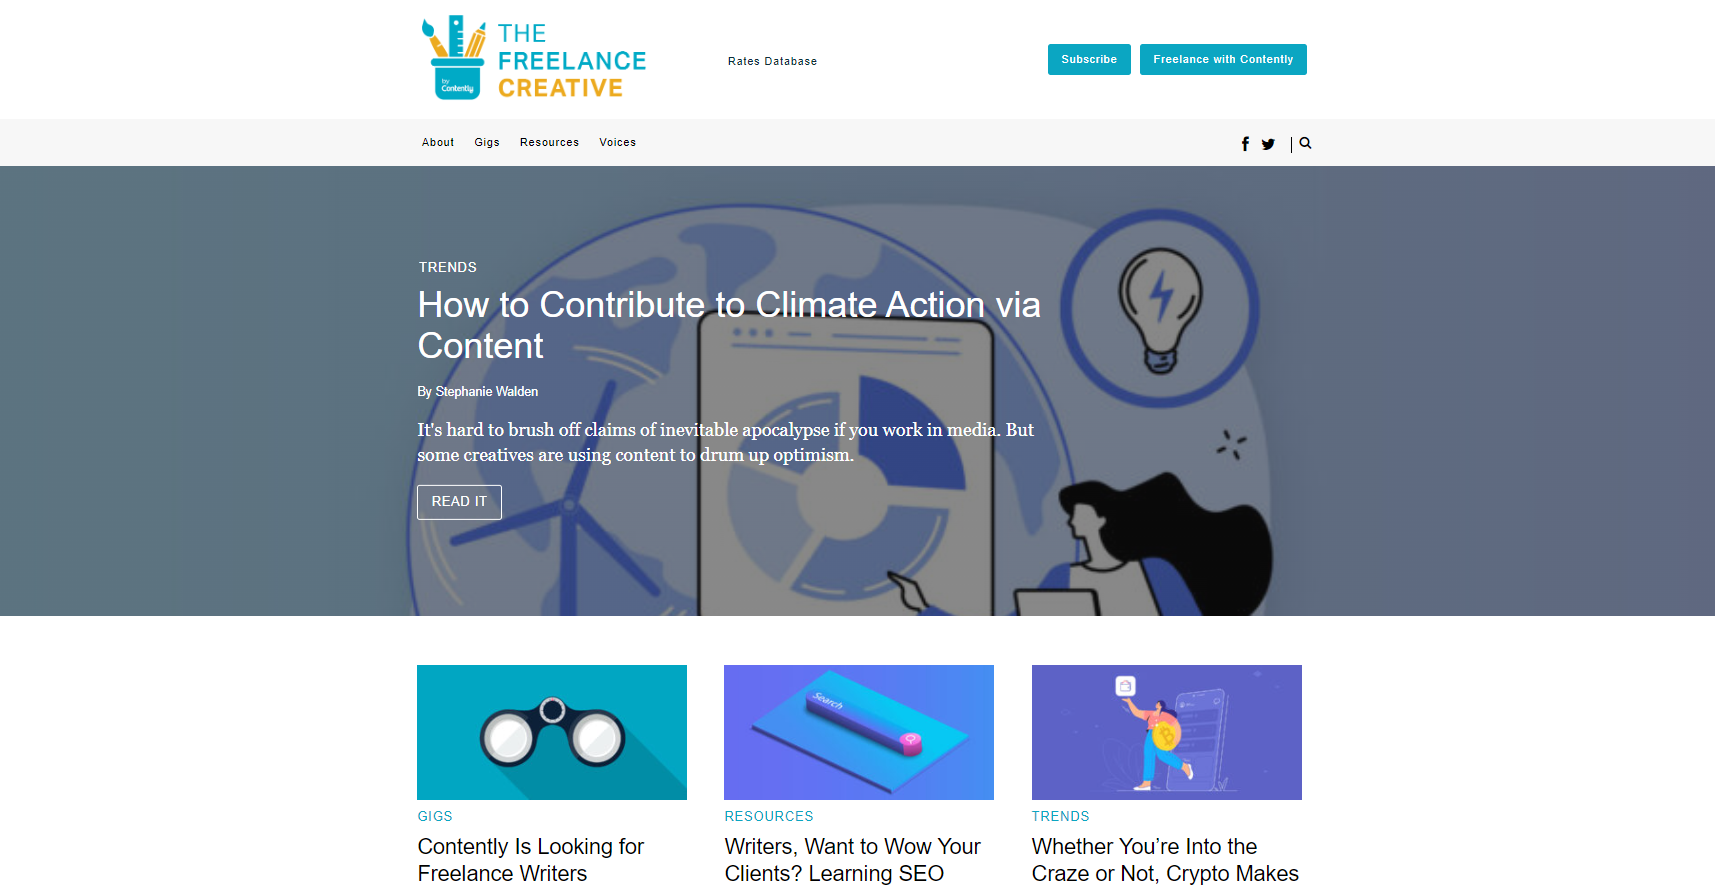Screen dimensions: 1715x889
Task: Open the Rates Database link
Action: 772,61
